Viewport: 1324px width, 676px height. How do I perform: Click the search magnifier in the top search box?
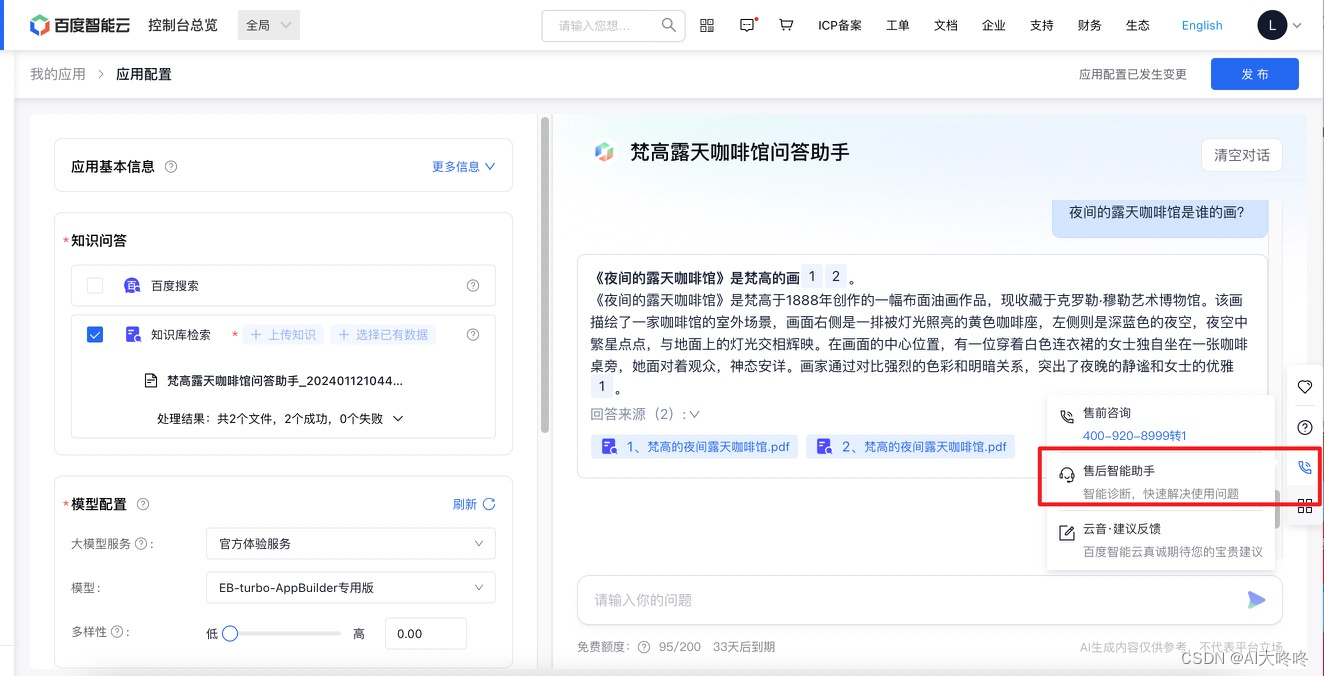tap(669, 25)
